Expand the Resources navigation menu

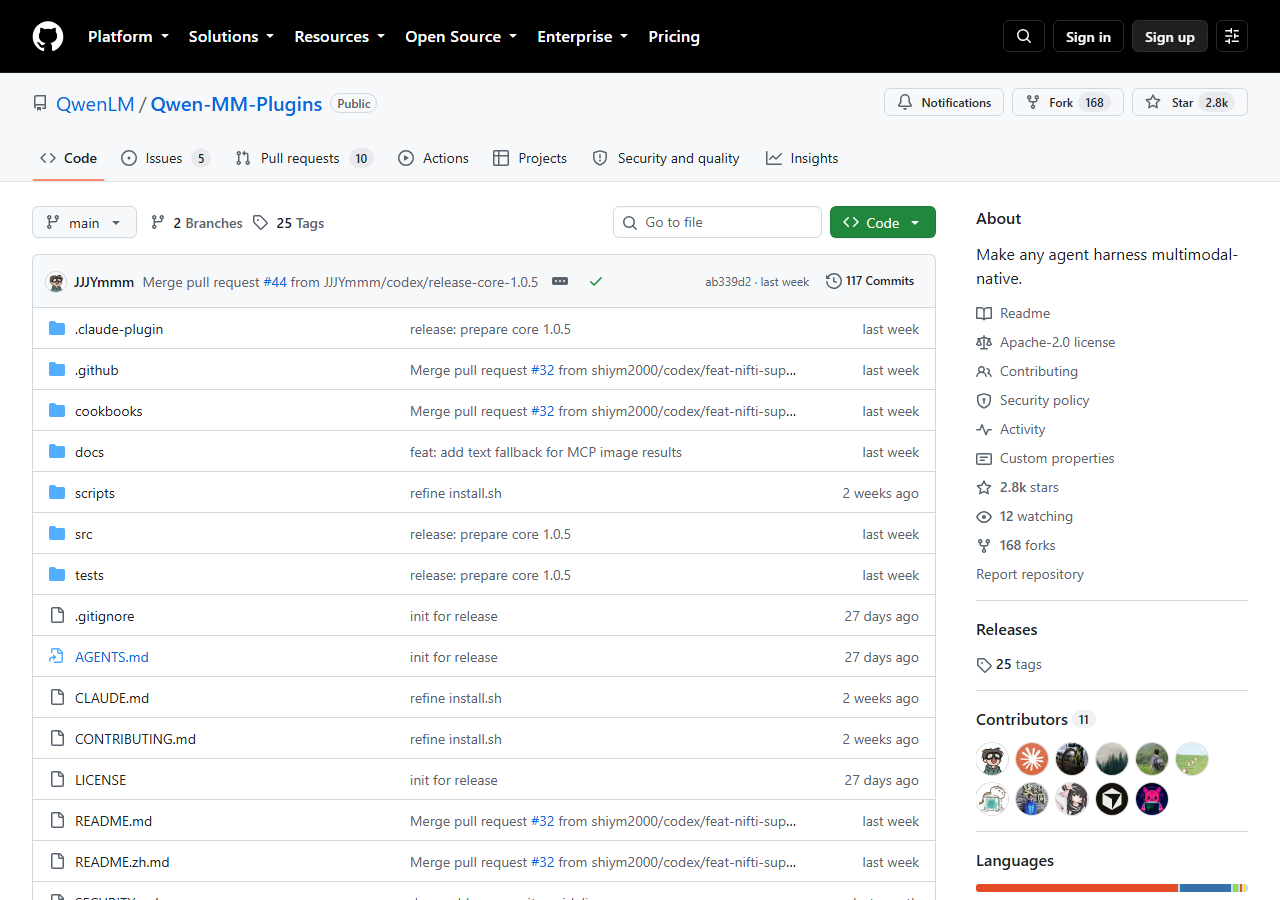(x=339, y=36)
